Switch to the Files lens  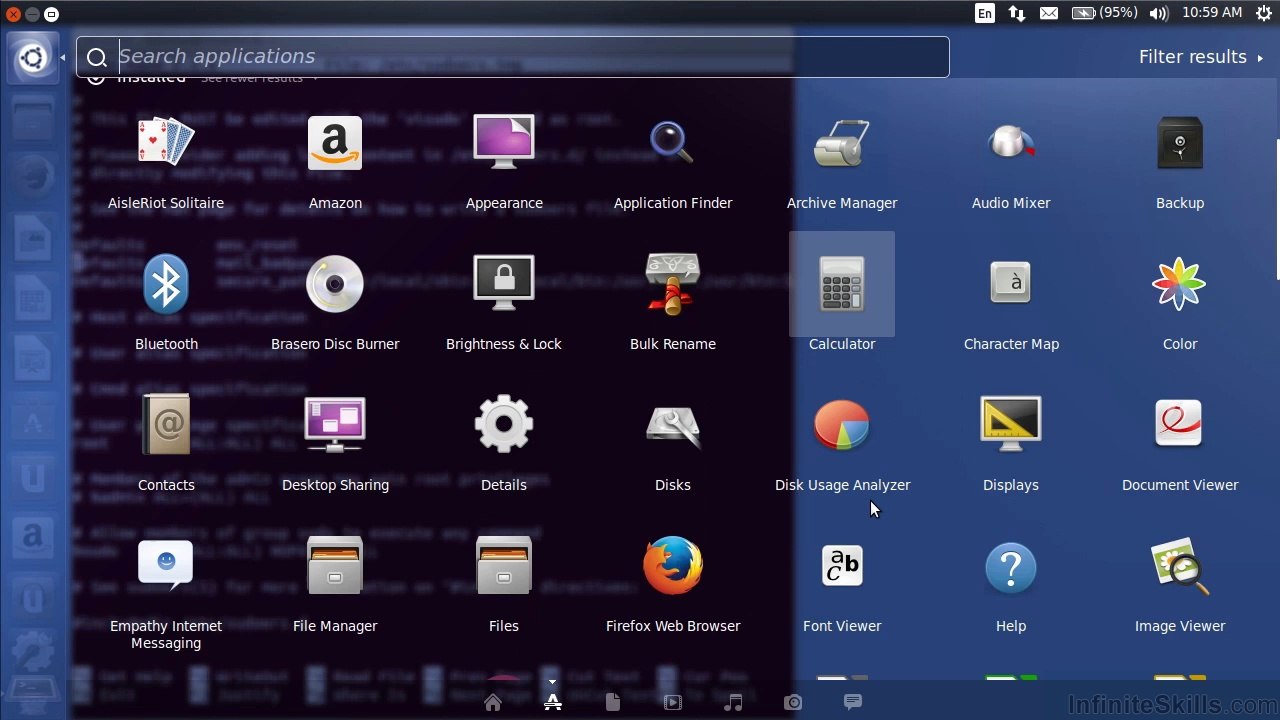point(613,703)
